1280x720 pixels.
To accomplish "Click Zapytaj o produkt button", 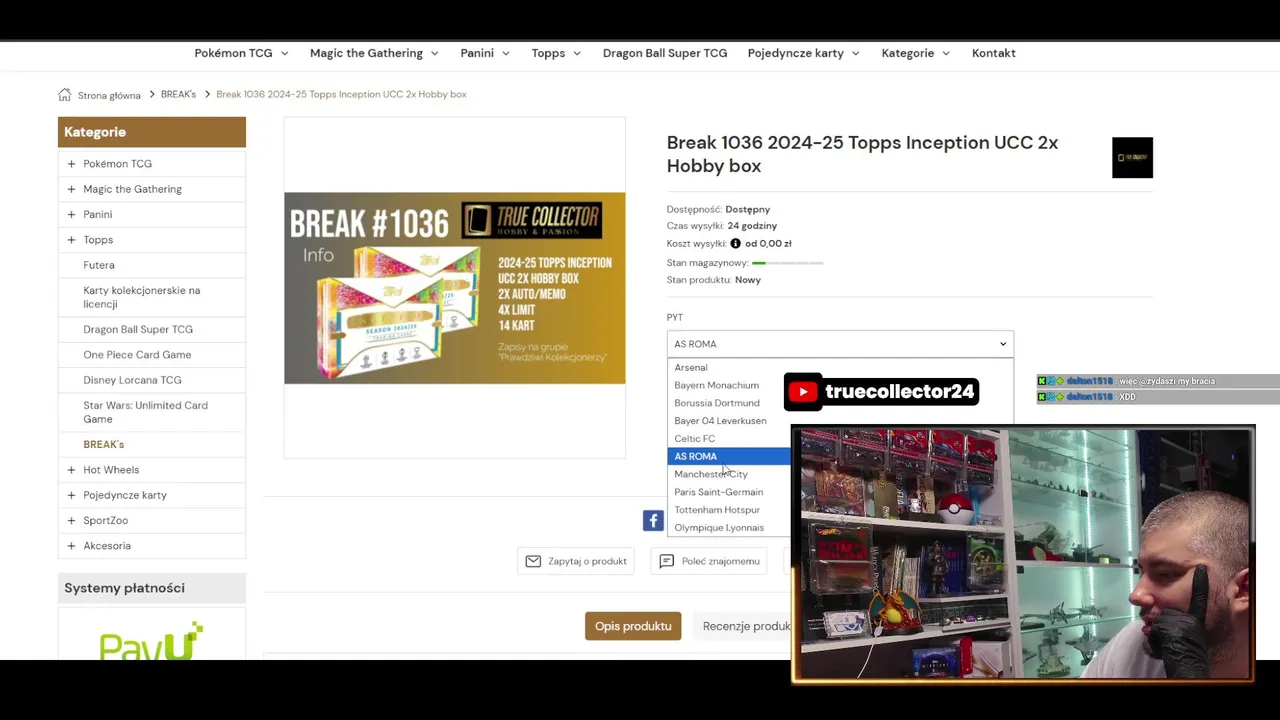I will pyautogui.click(x=576, y=561).
